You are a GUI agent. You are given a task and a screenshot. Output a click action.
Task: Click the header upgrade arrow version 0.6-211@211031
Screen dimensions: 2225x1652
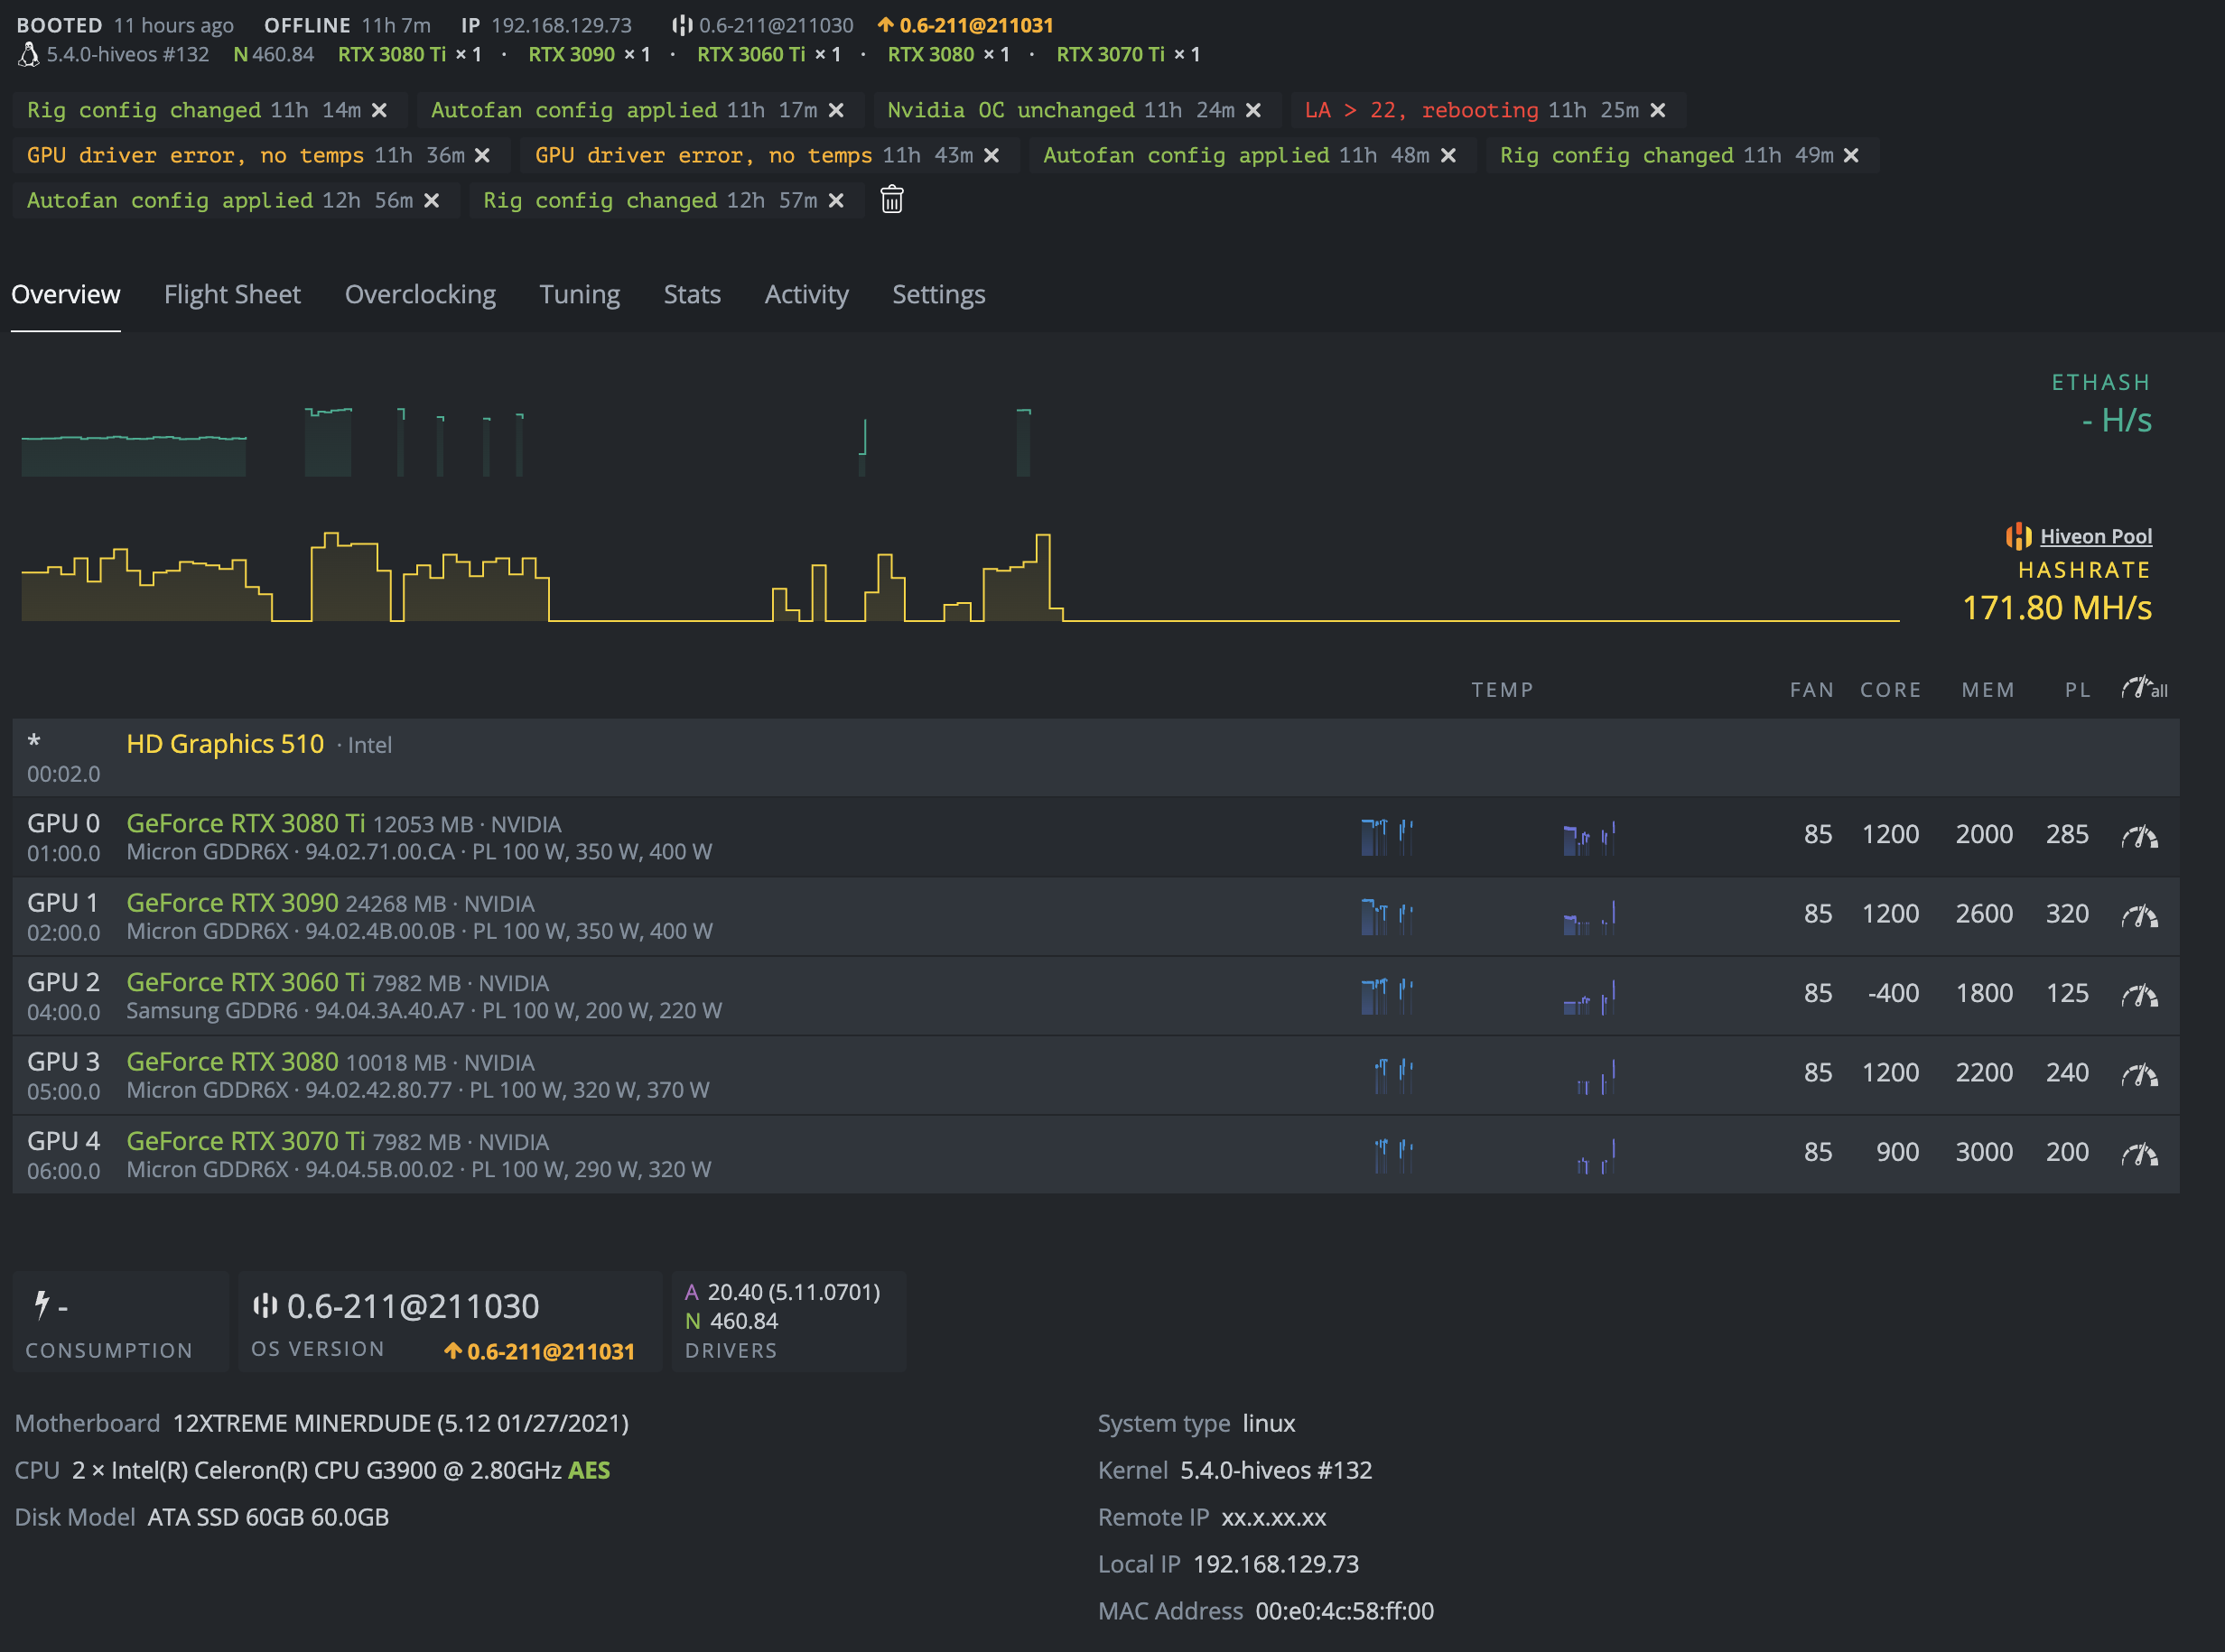(x=964, y=25)
